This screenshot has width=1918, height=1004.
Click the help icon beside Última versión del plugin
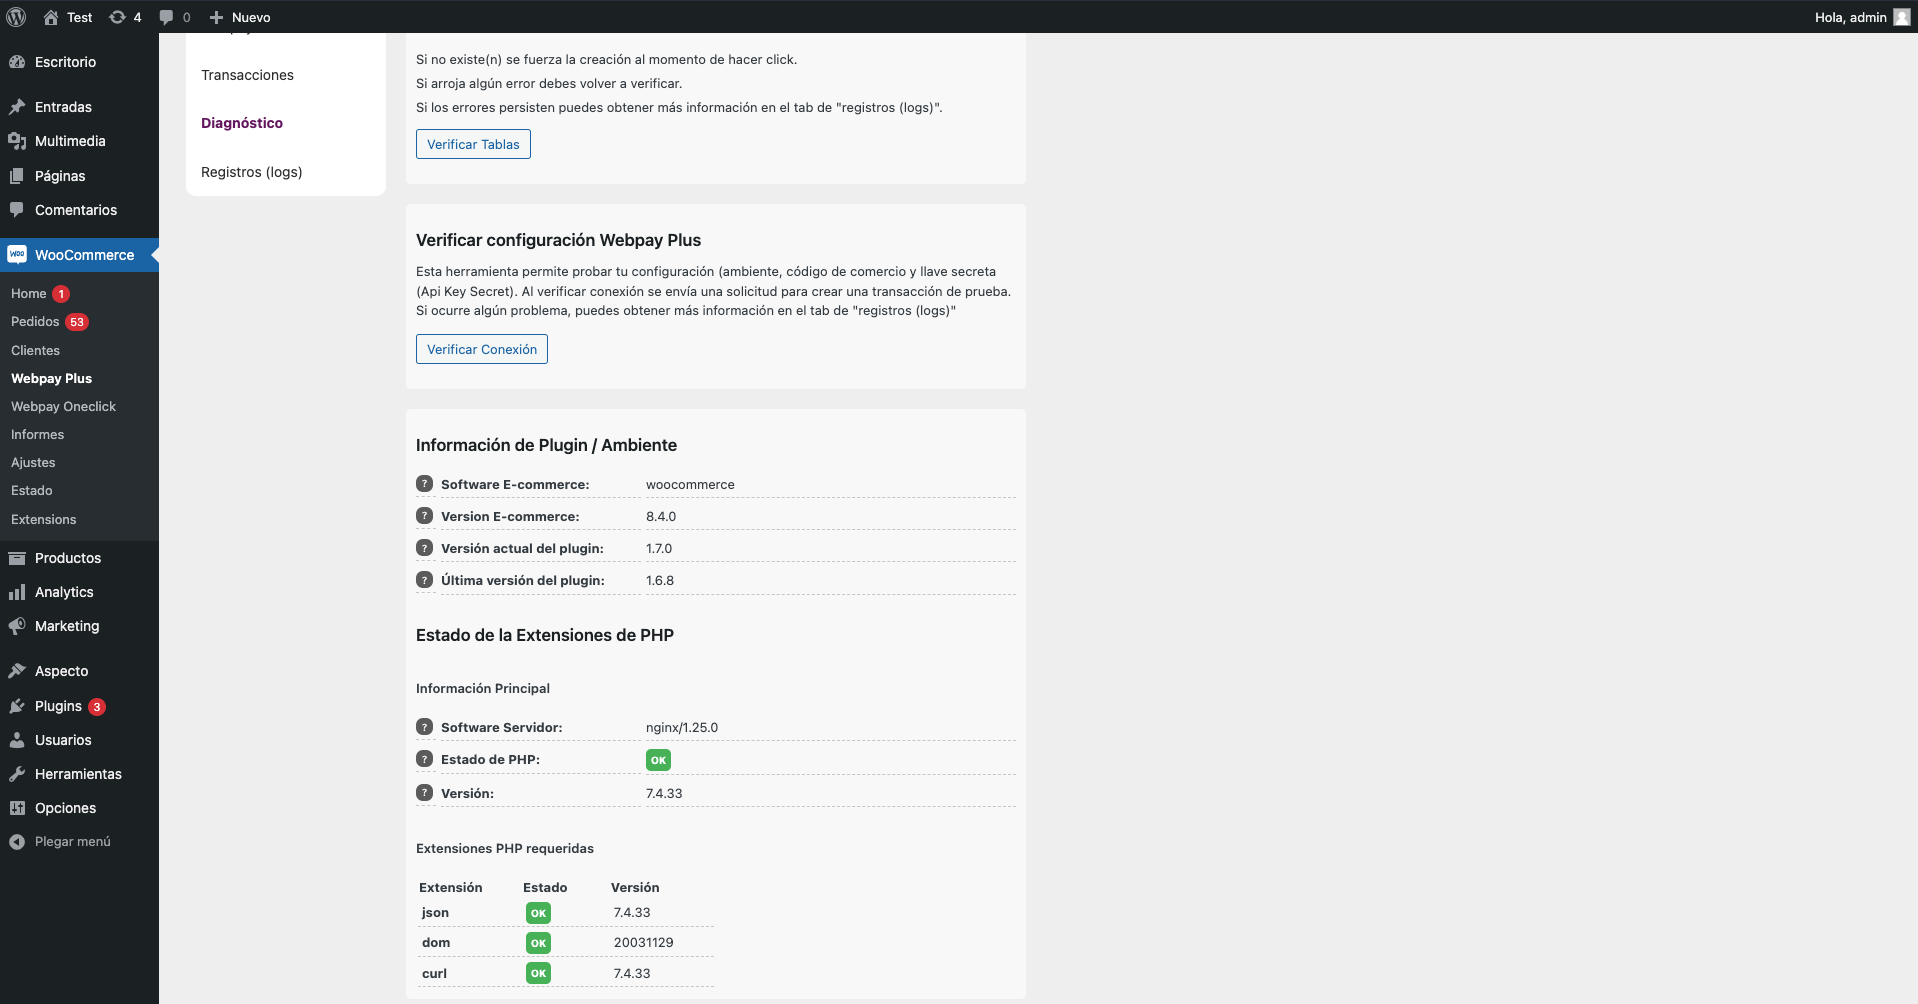tap(424, 580)
